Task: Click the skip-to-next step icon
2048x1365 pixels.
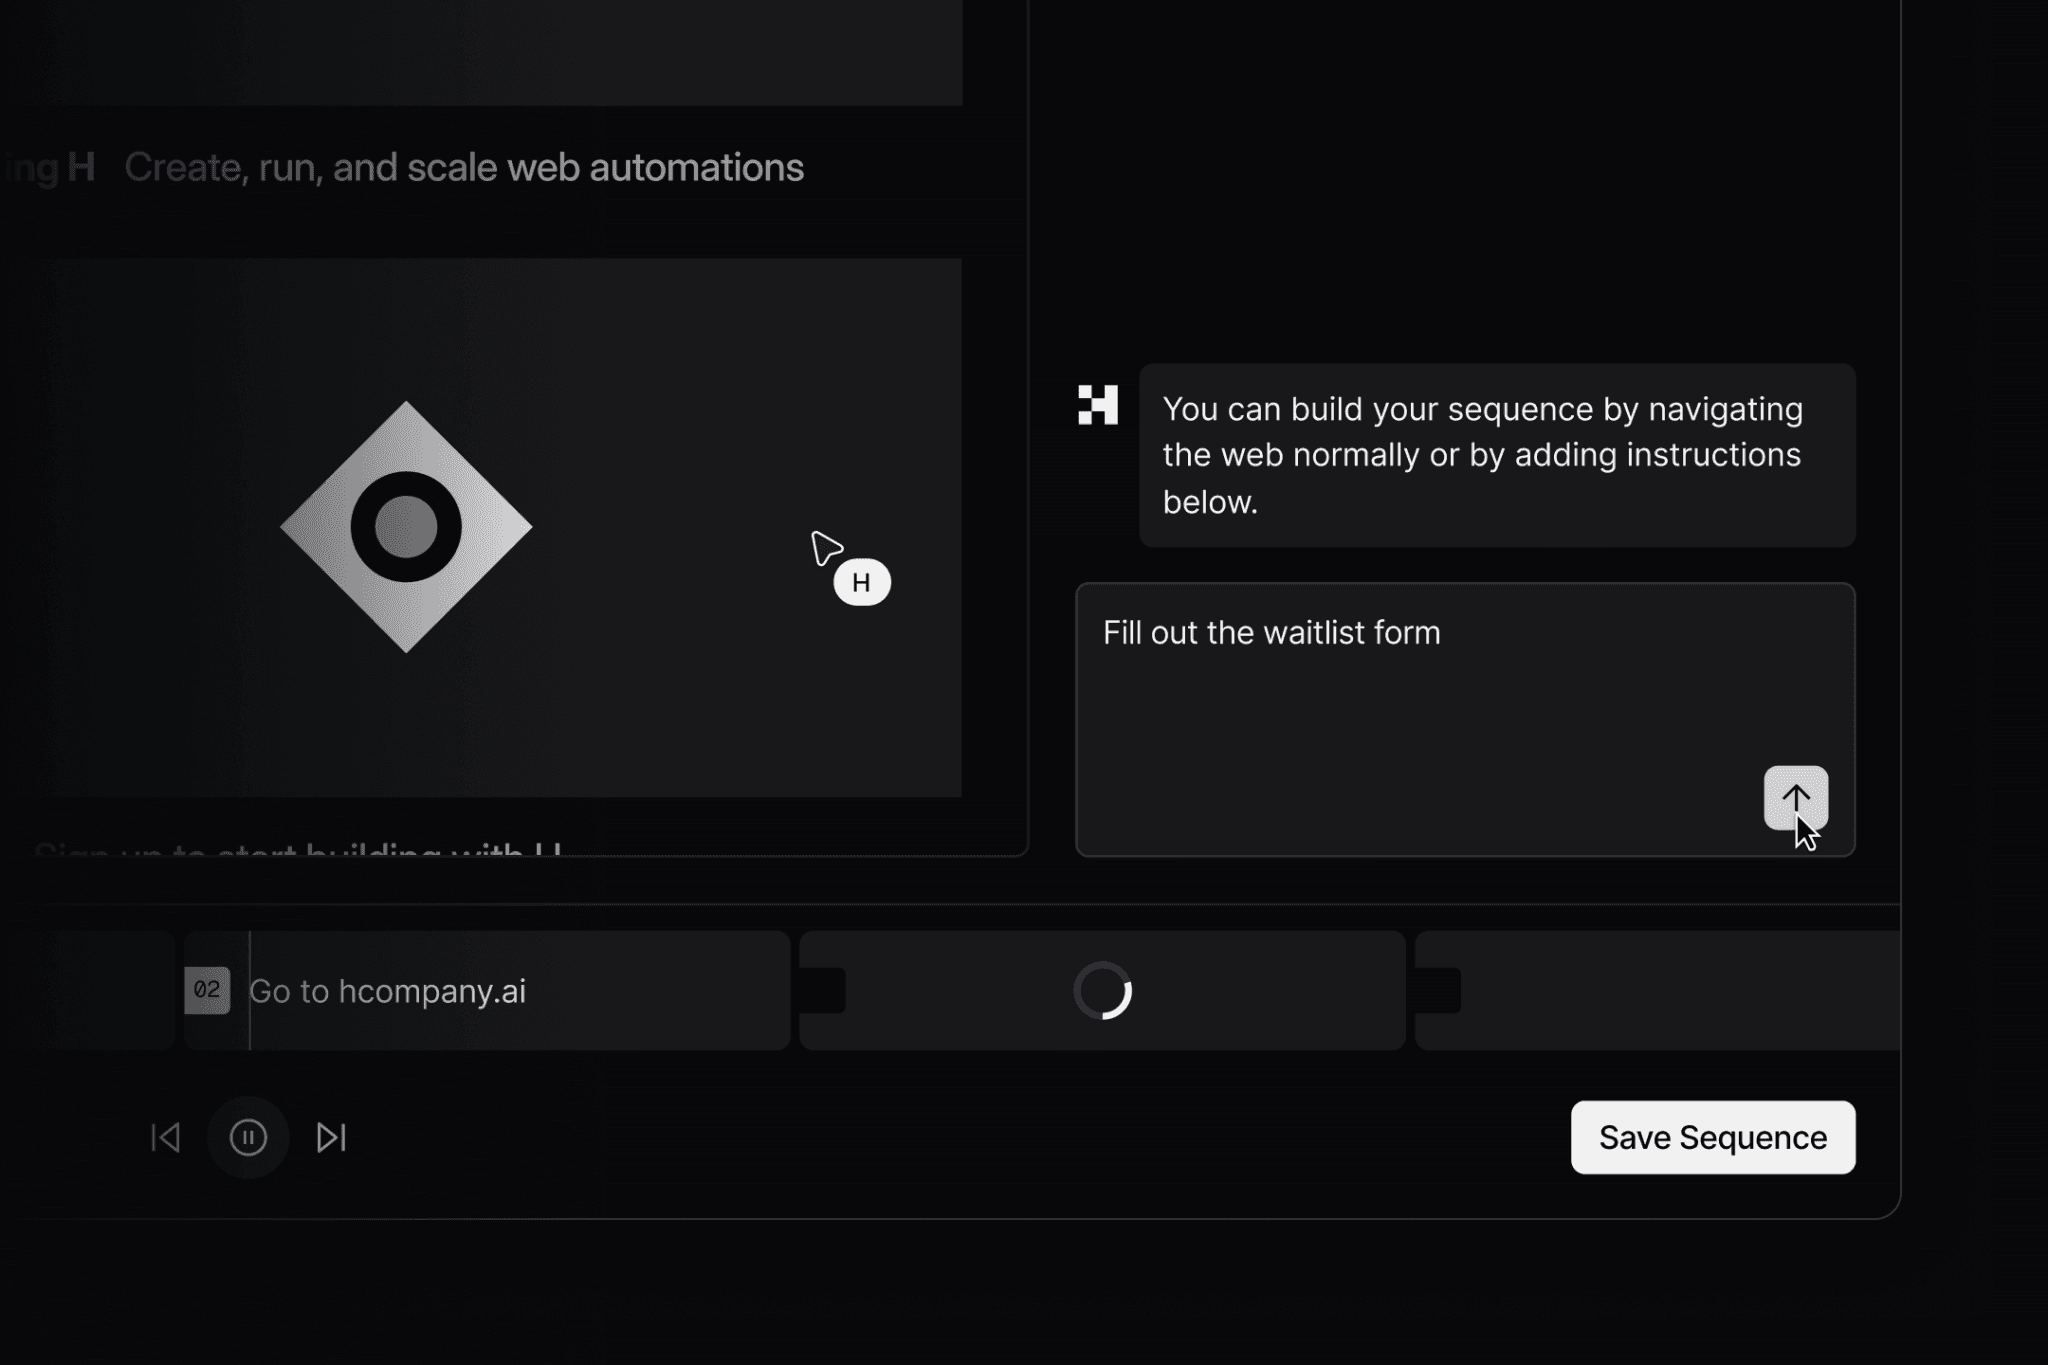Action: tap(331, 1137)
